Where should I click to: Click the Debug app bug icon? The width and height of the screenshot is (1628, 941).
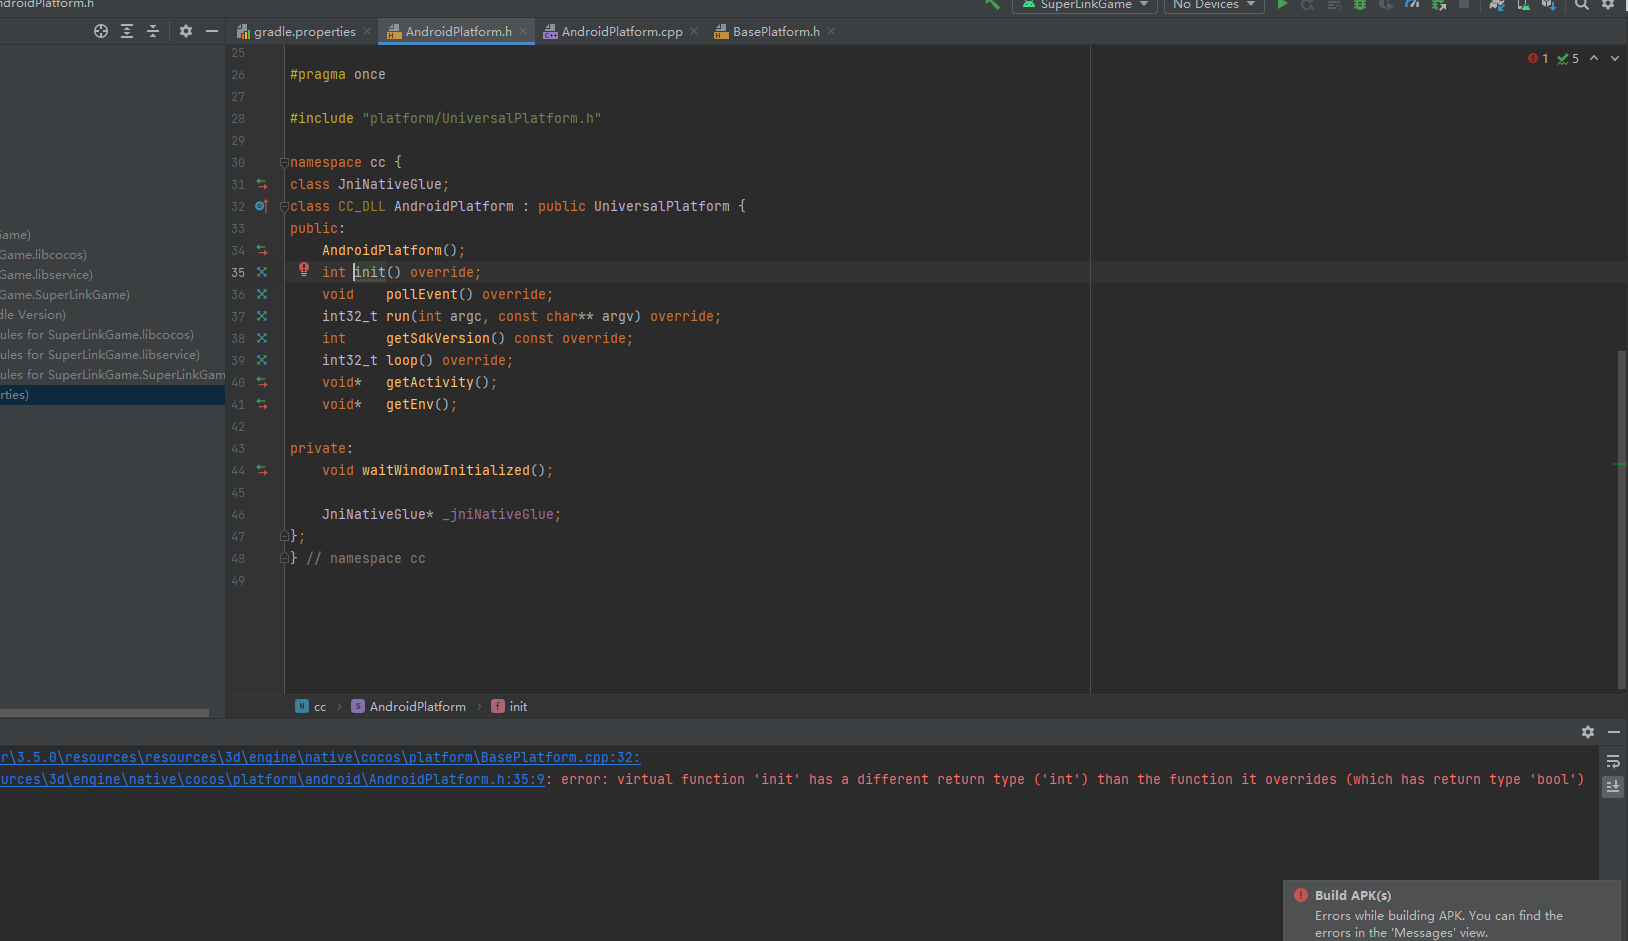click(1360, 5)
